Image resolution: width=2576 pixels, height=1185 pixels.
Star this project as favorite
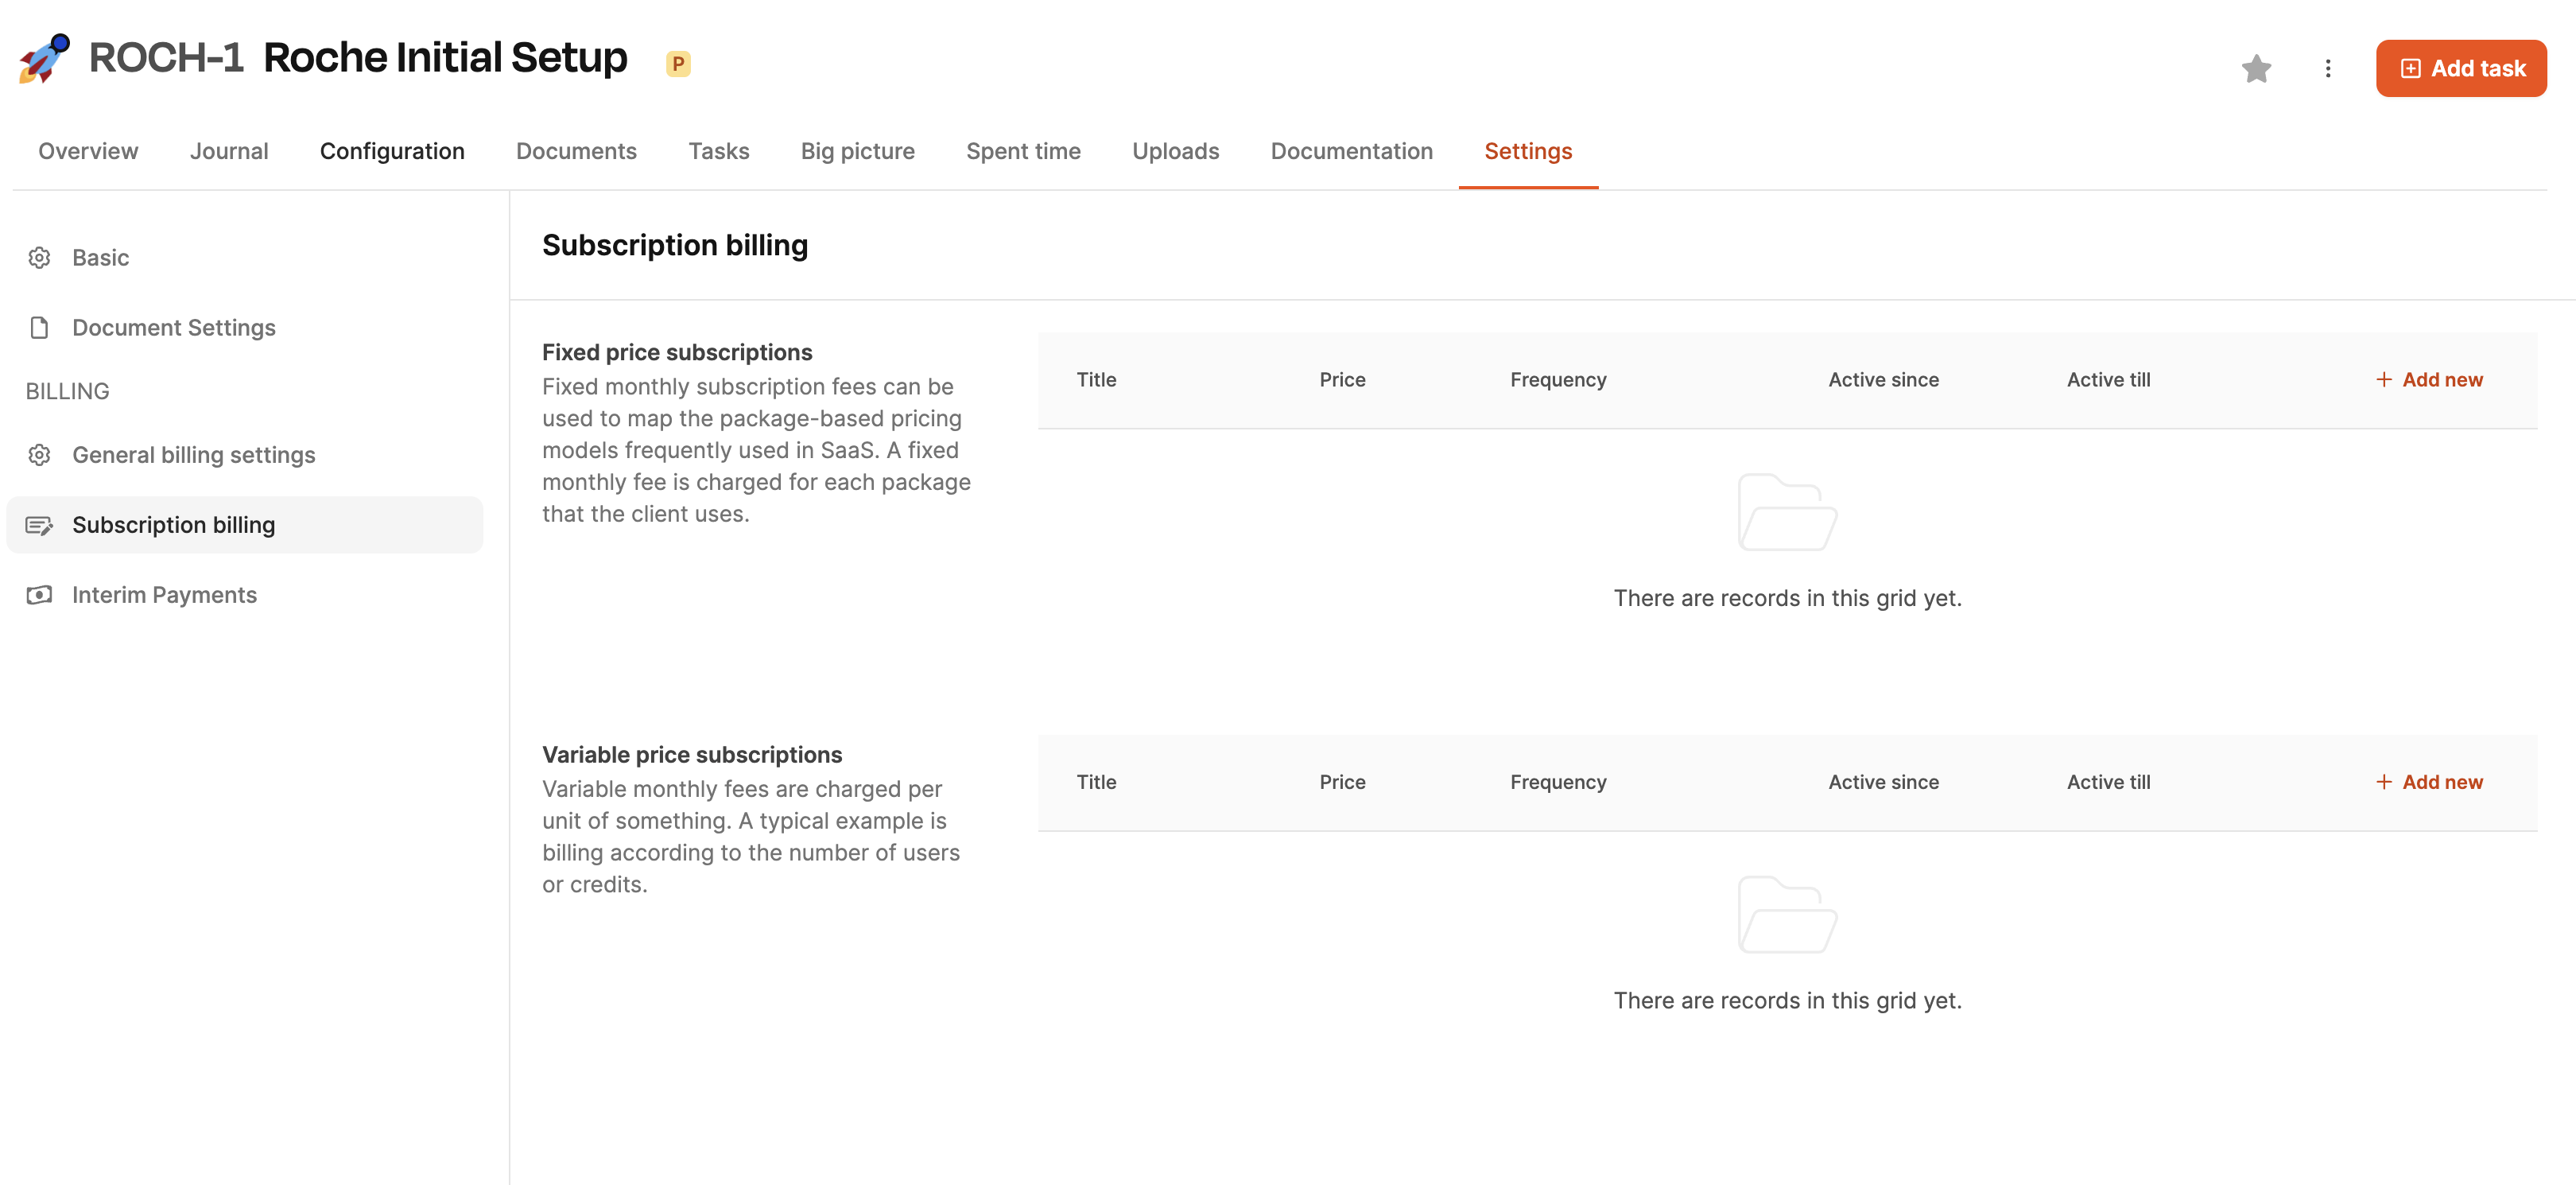point(2256,69)
